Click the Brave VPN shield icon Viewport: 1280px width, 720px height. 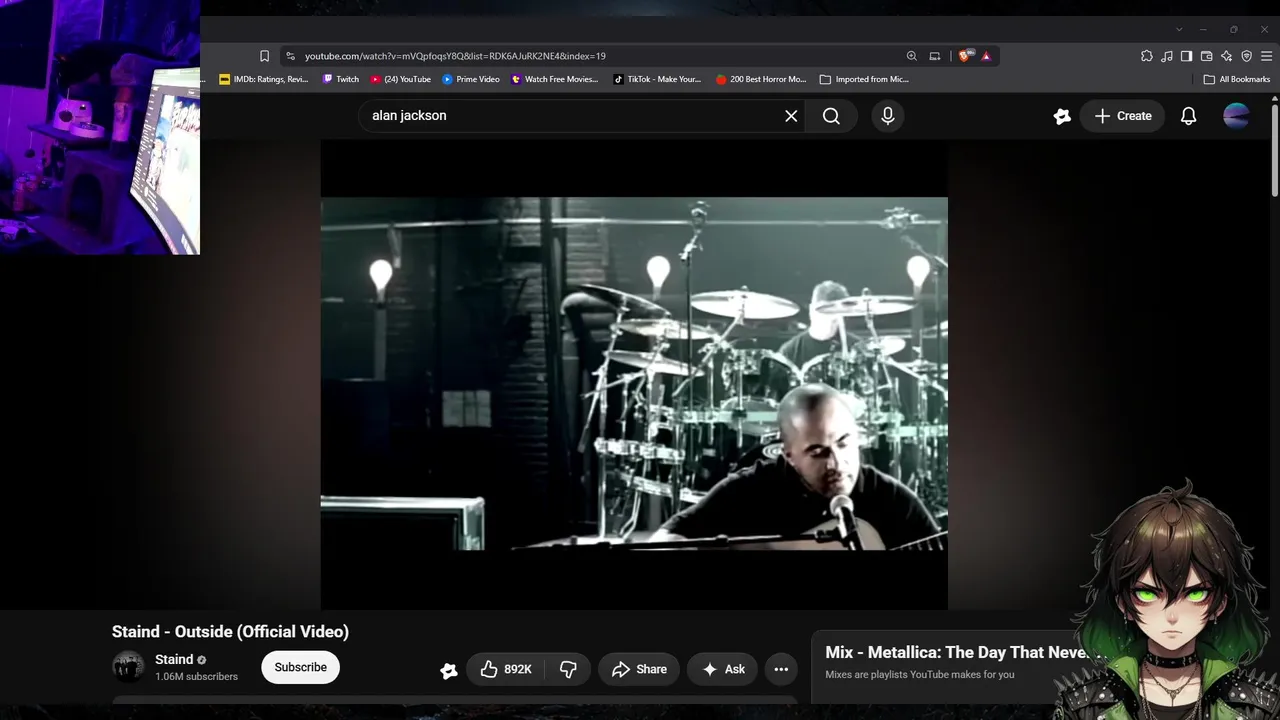[1246, 56]
